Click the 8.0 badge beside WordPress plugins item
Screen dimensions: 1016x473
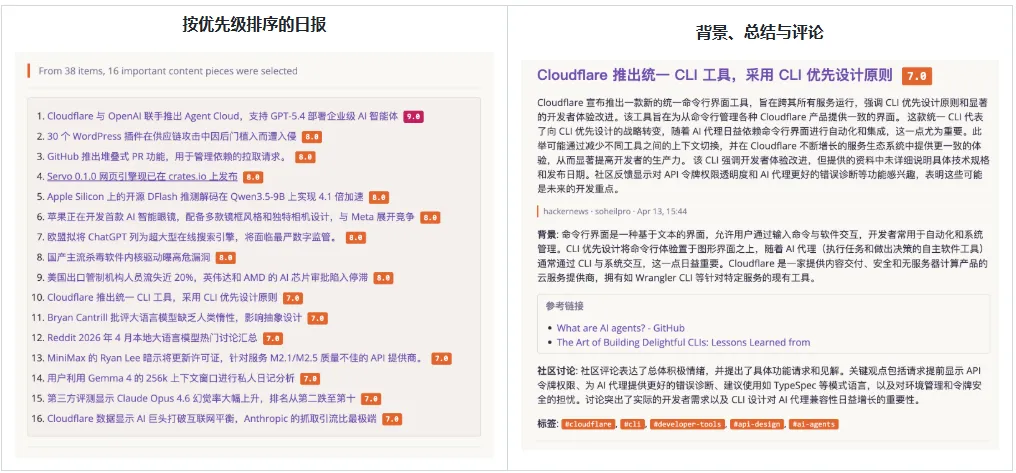pyautogui.click(x=312, y=137)
